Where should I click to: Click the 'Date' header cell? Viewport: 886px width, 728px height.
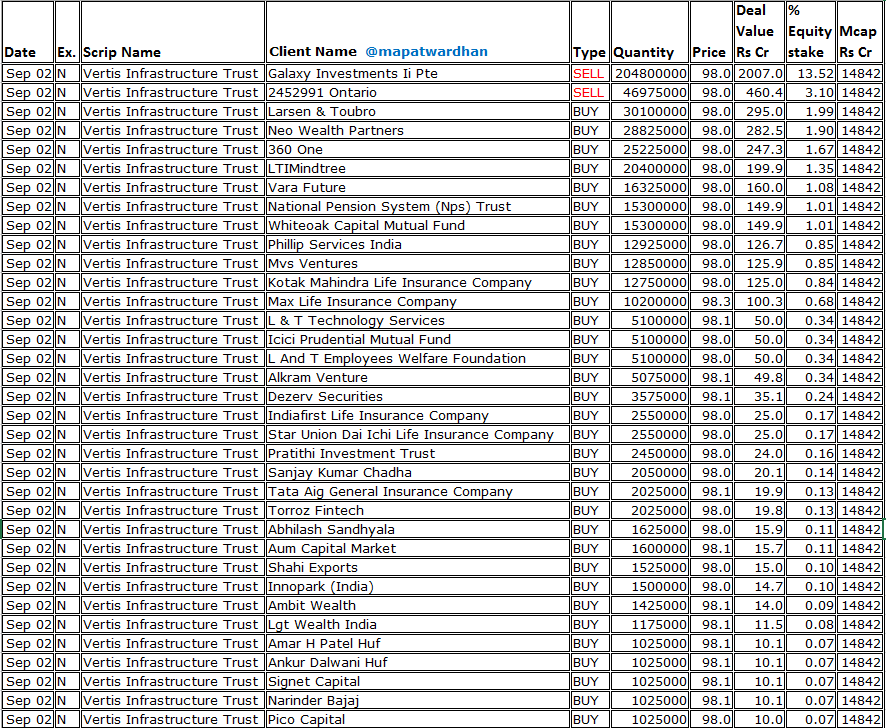(28, 32)
